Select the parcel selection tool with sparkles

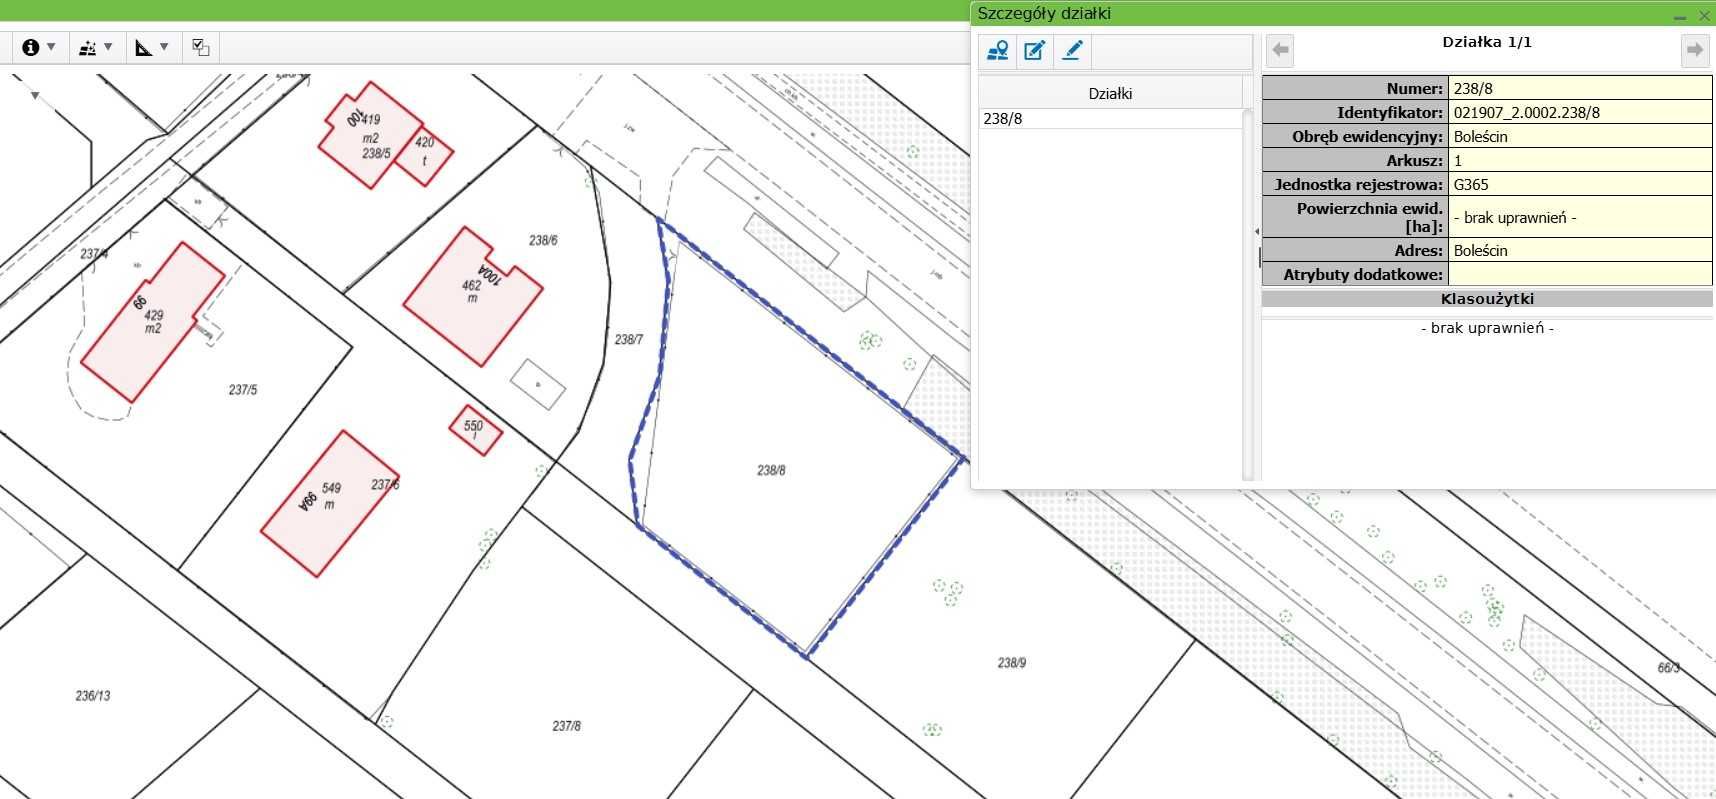point(88,47)
